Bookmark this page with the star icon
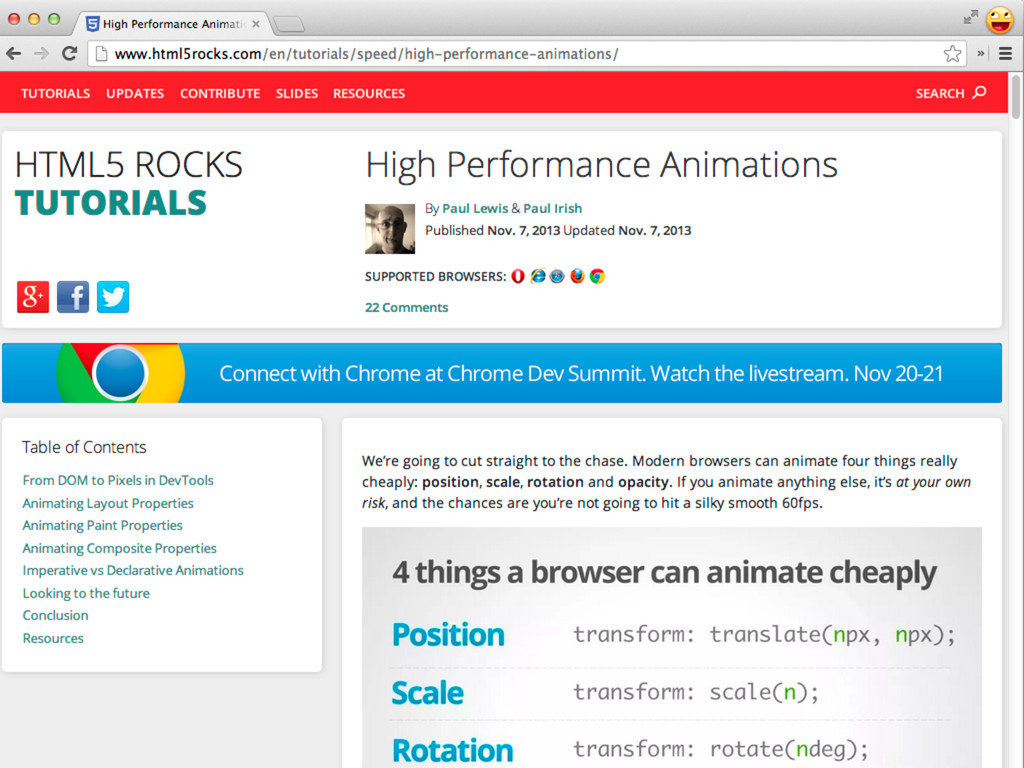This screenshot has height=768, width=1024. [952, 54]
